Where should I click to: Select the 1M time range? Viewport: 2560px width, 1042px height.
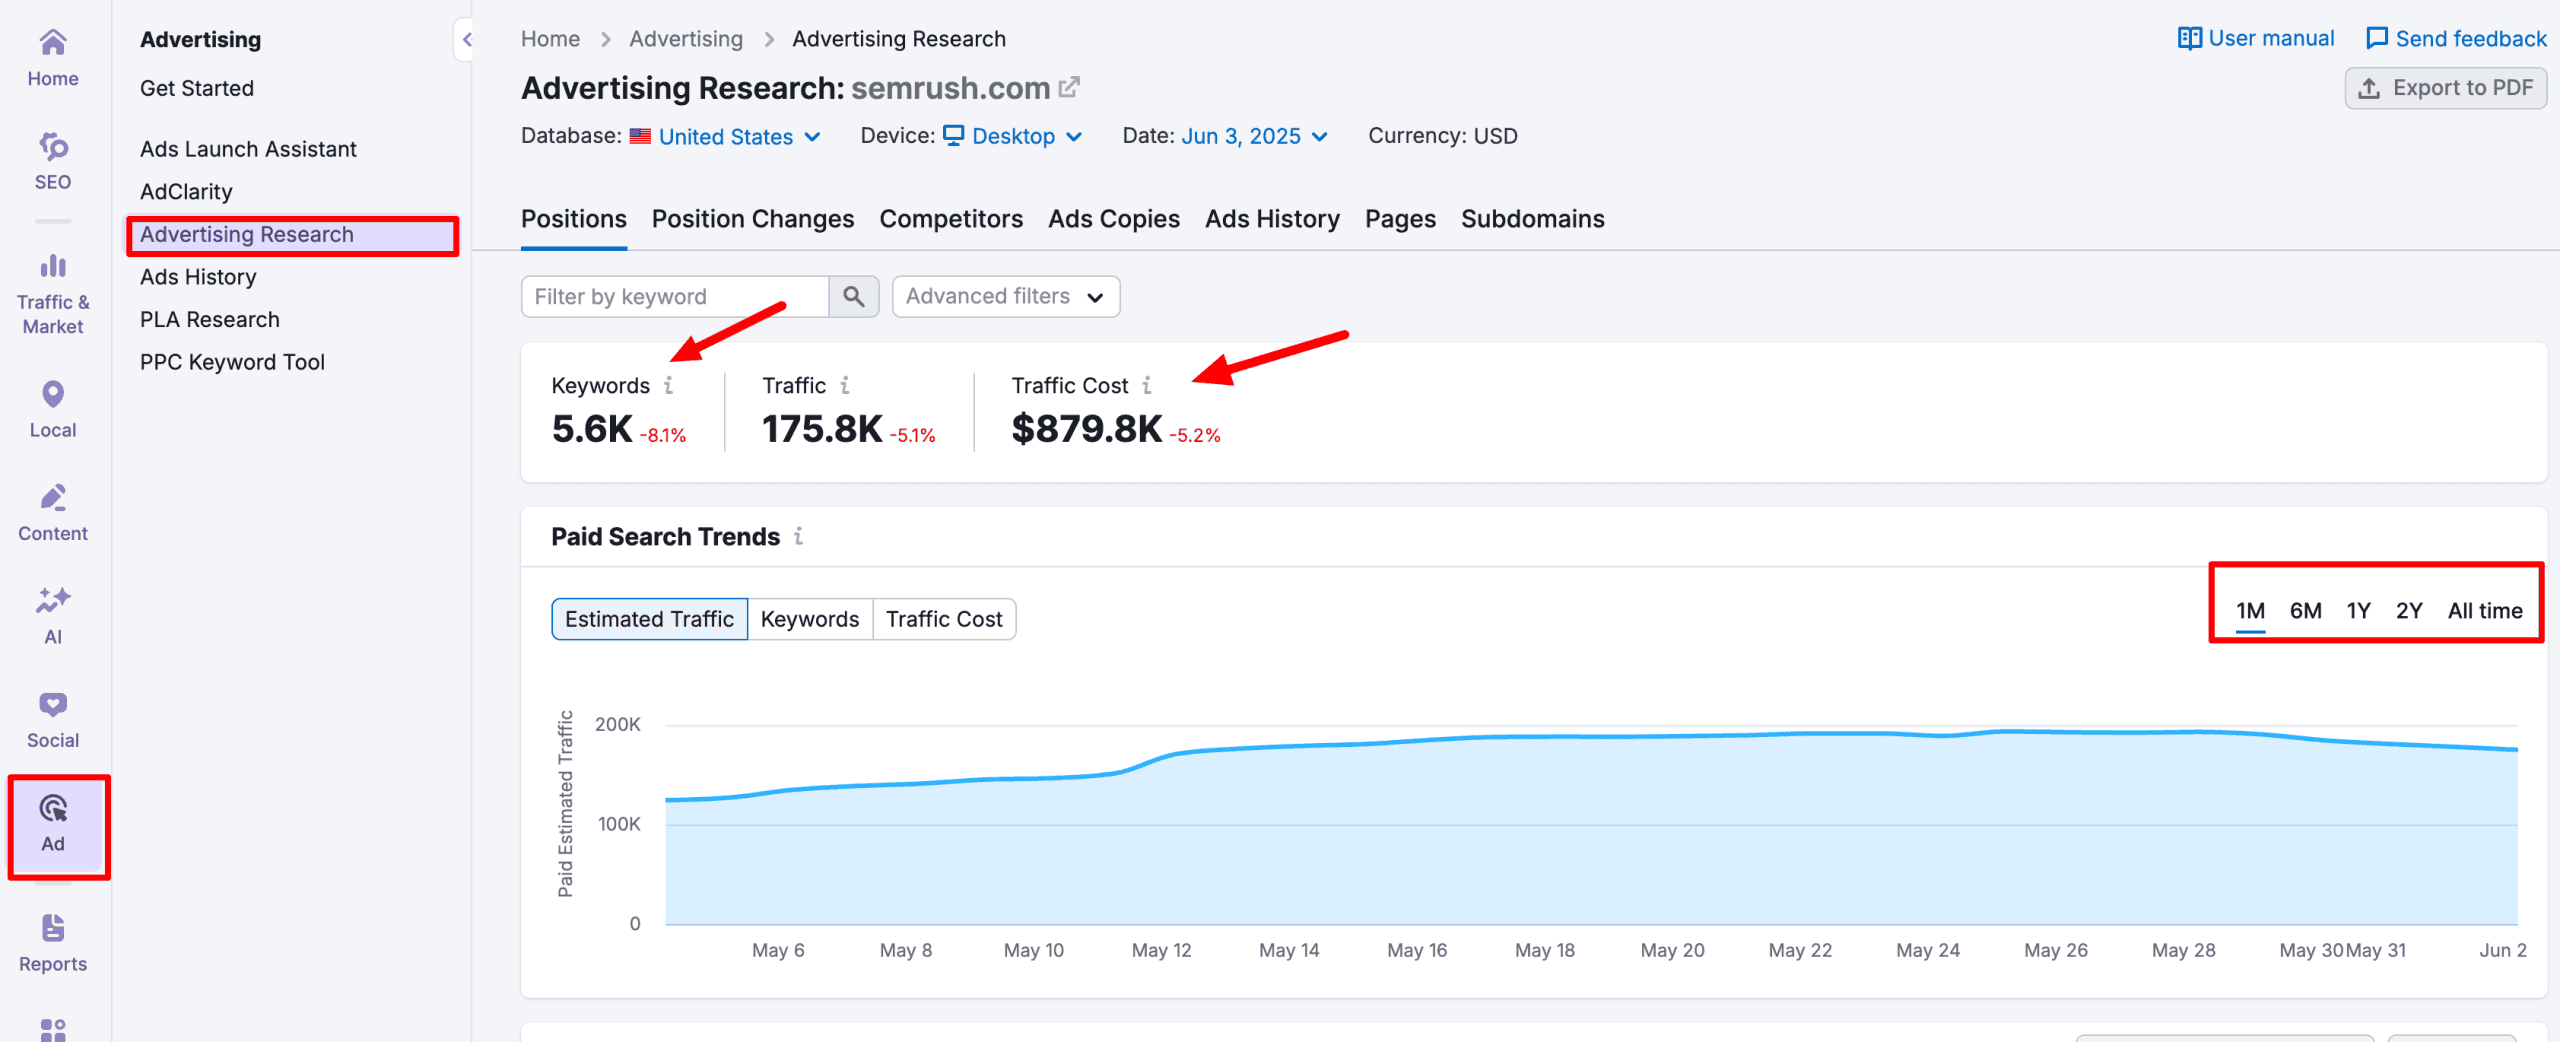pos(2250,611)
